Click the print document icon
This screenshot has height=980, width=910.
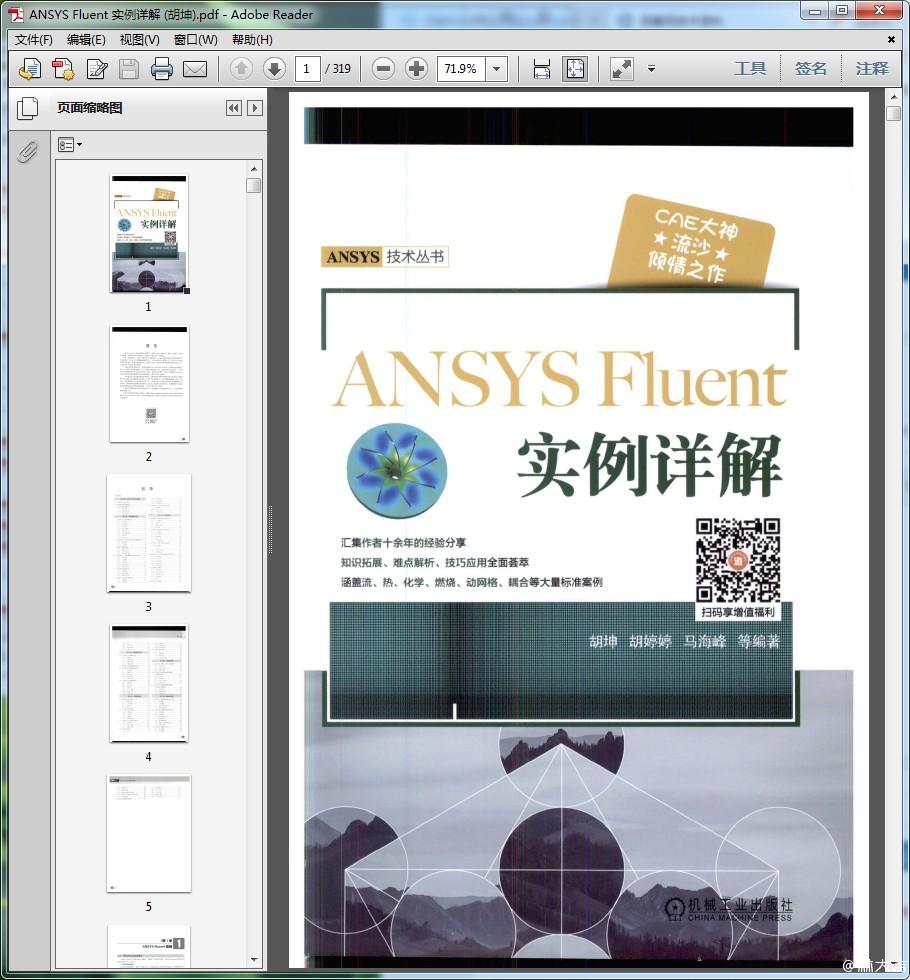162,69
